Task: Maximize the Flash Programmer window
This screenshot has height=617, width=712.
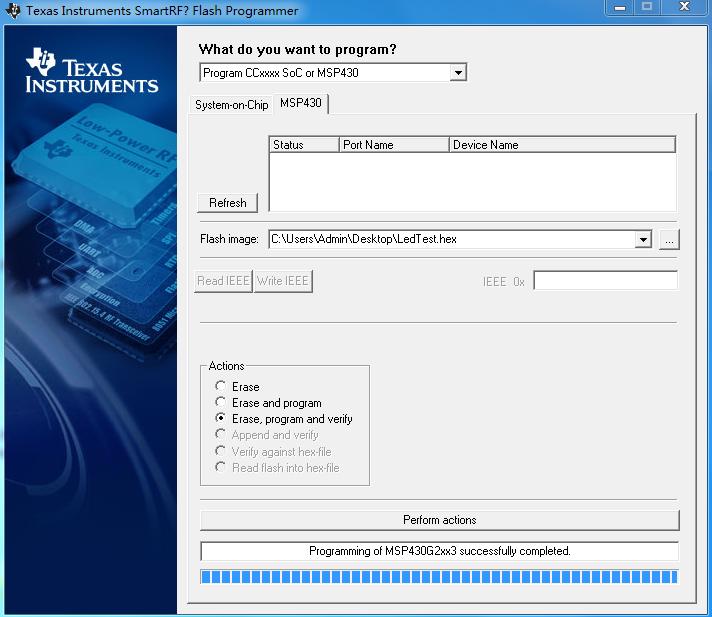Action: tap(647, 8)
